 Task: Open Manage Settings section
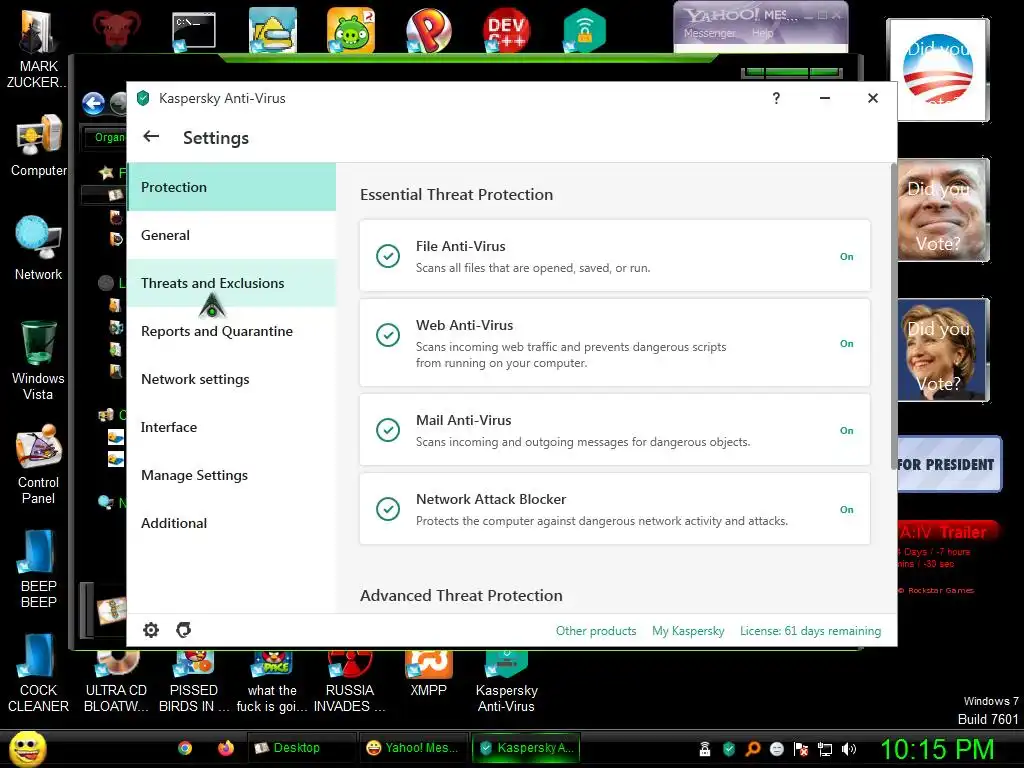(x=232, y=475)
